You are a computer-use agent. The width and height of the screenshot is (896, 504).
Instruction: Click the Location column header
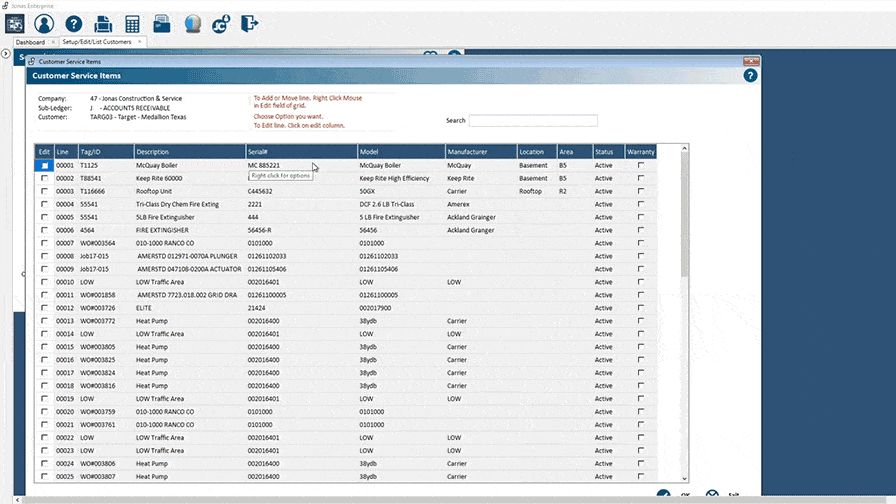pos(537,152)
